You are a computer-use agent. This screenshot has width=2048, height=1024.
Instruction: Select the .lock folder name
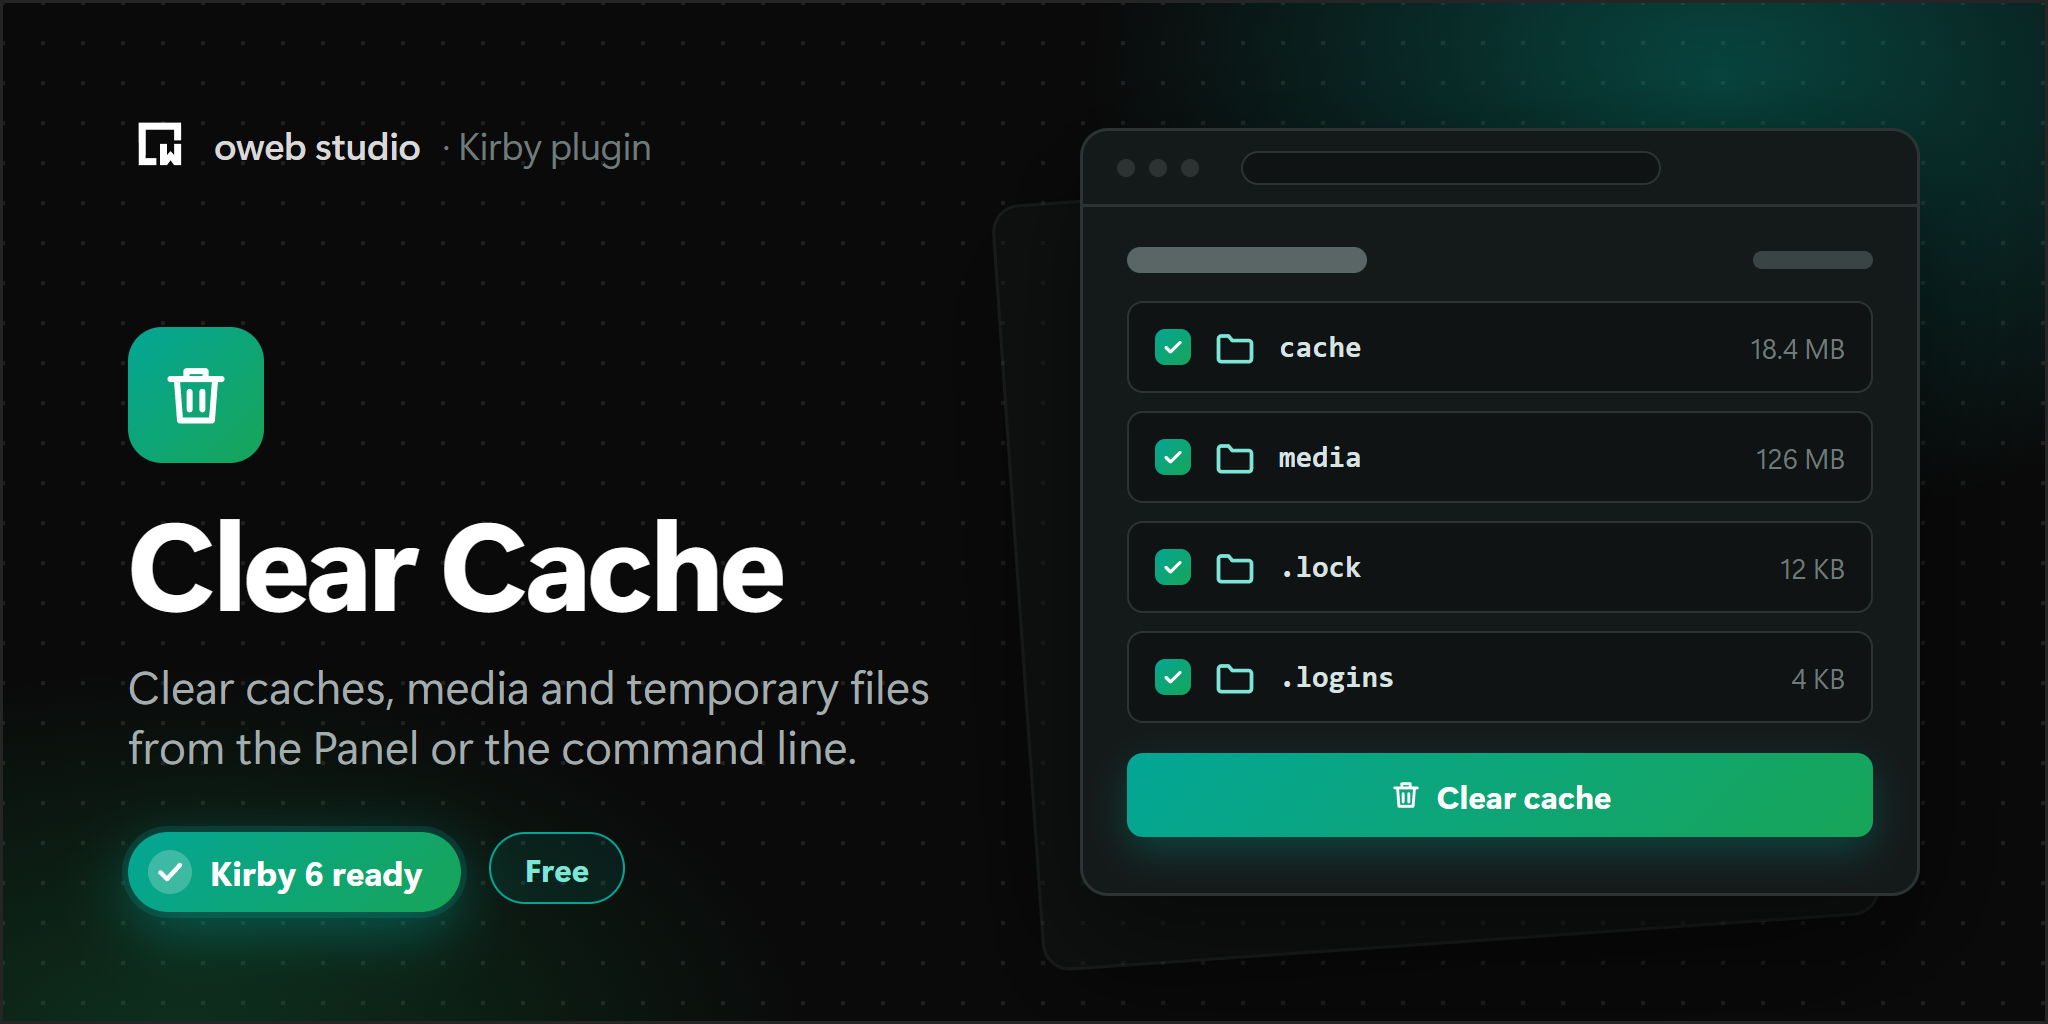[x=1322, y=568]
